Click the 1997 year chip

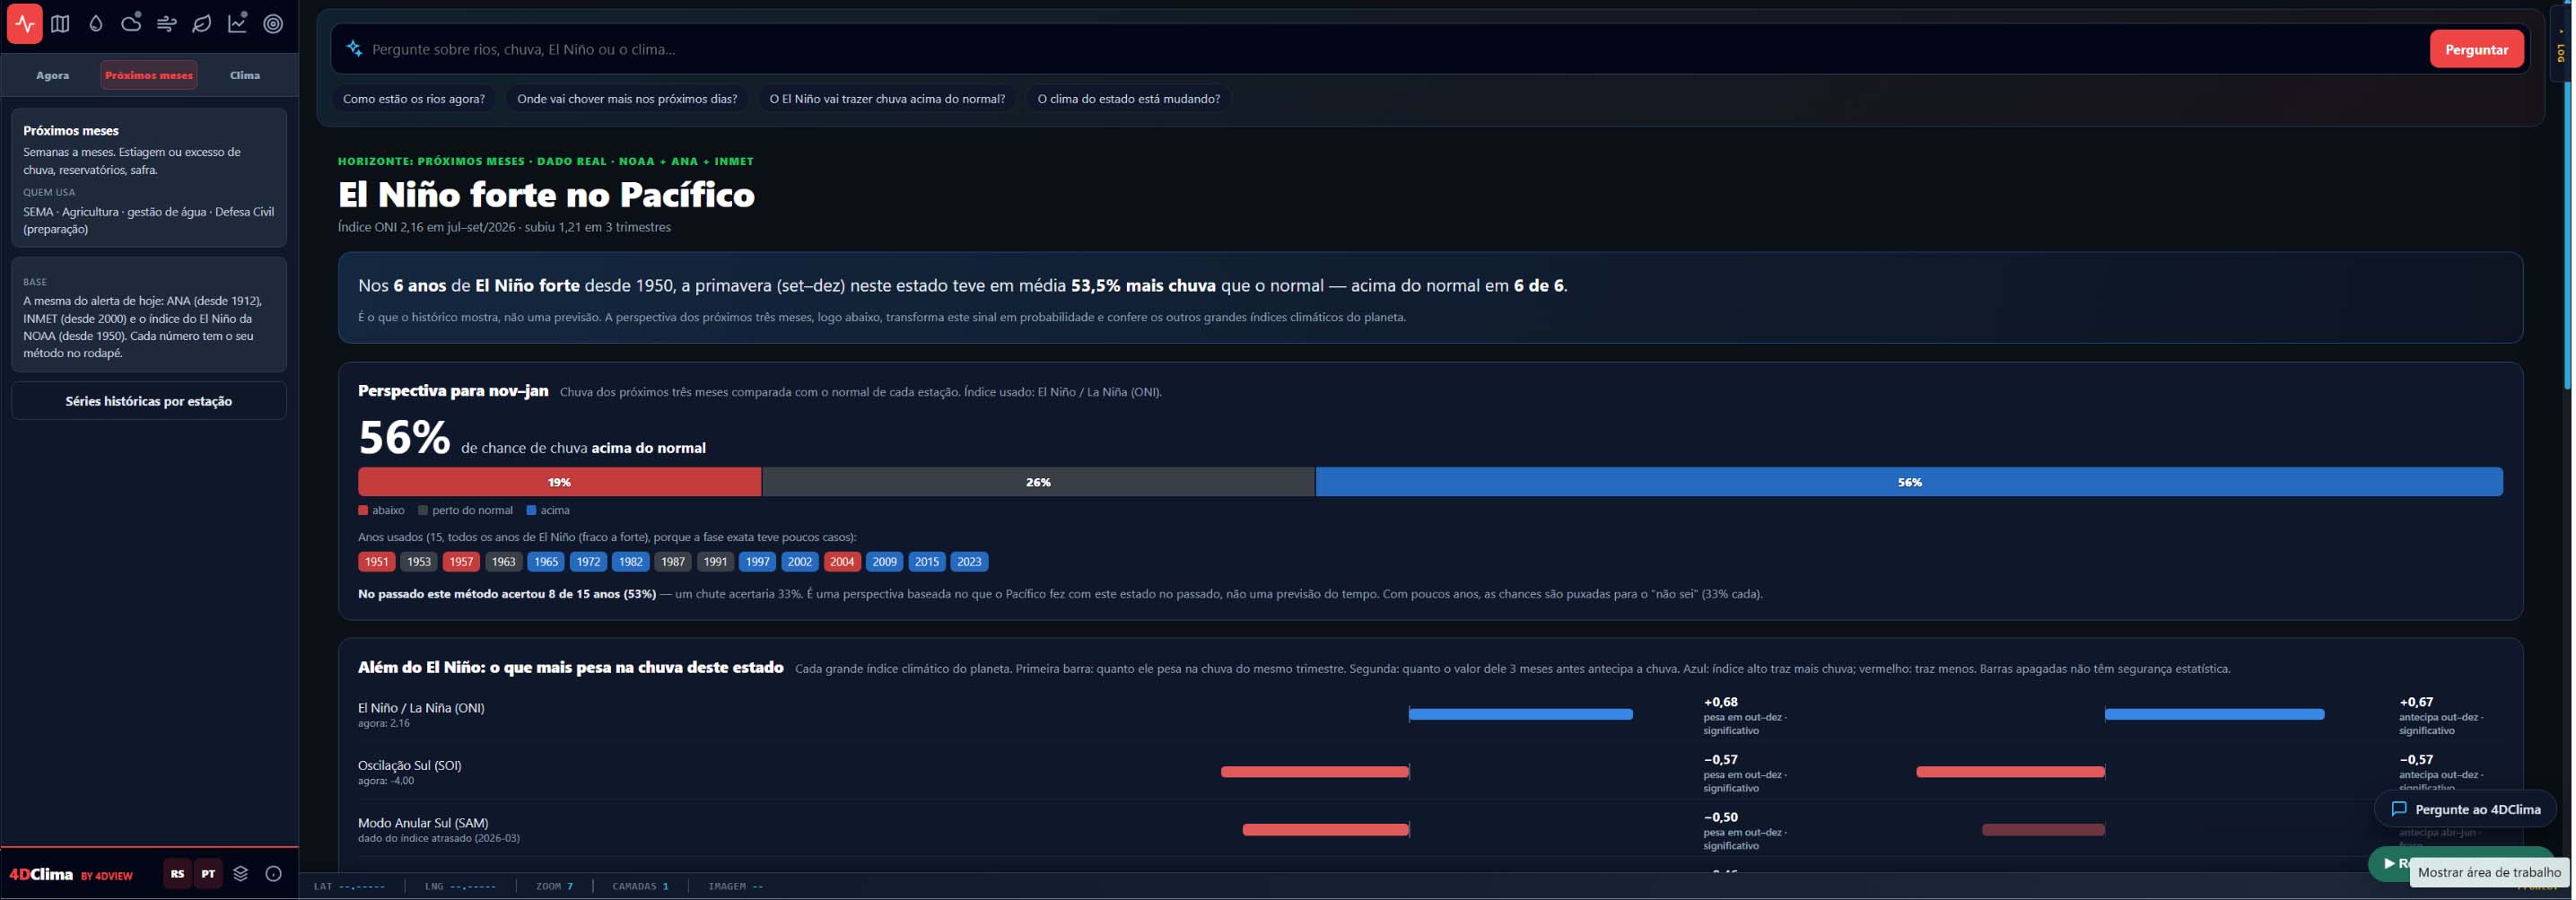click(758, 562)
